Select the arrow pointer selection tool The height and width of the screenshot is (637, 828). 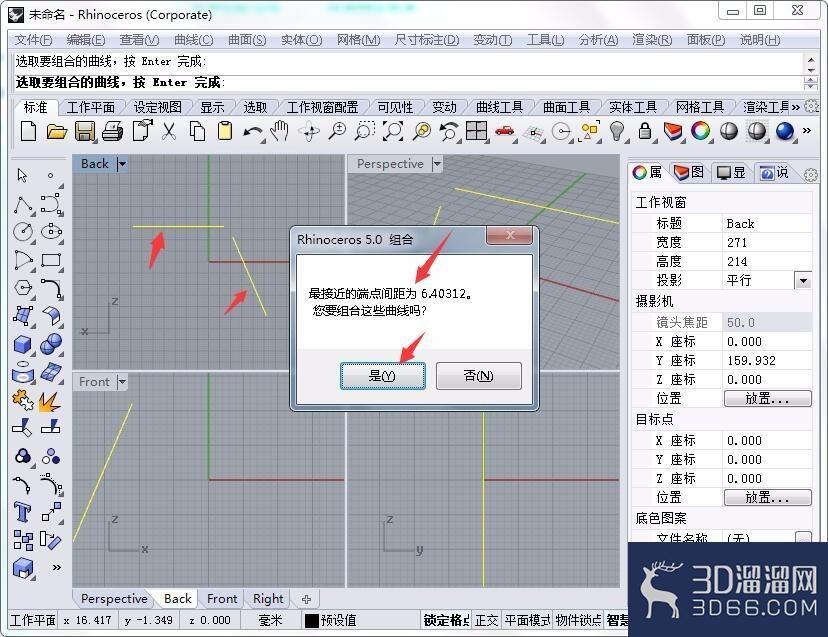22,175
